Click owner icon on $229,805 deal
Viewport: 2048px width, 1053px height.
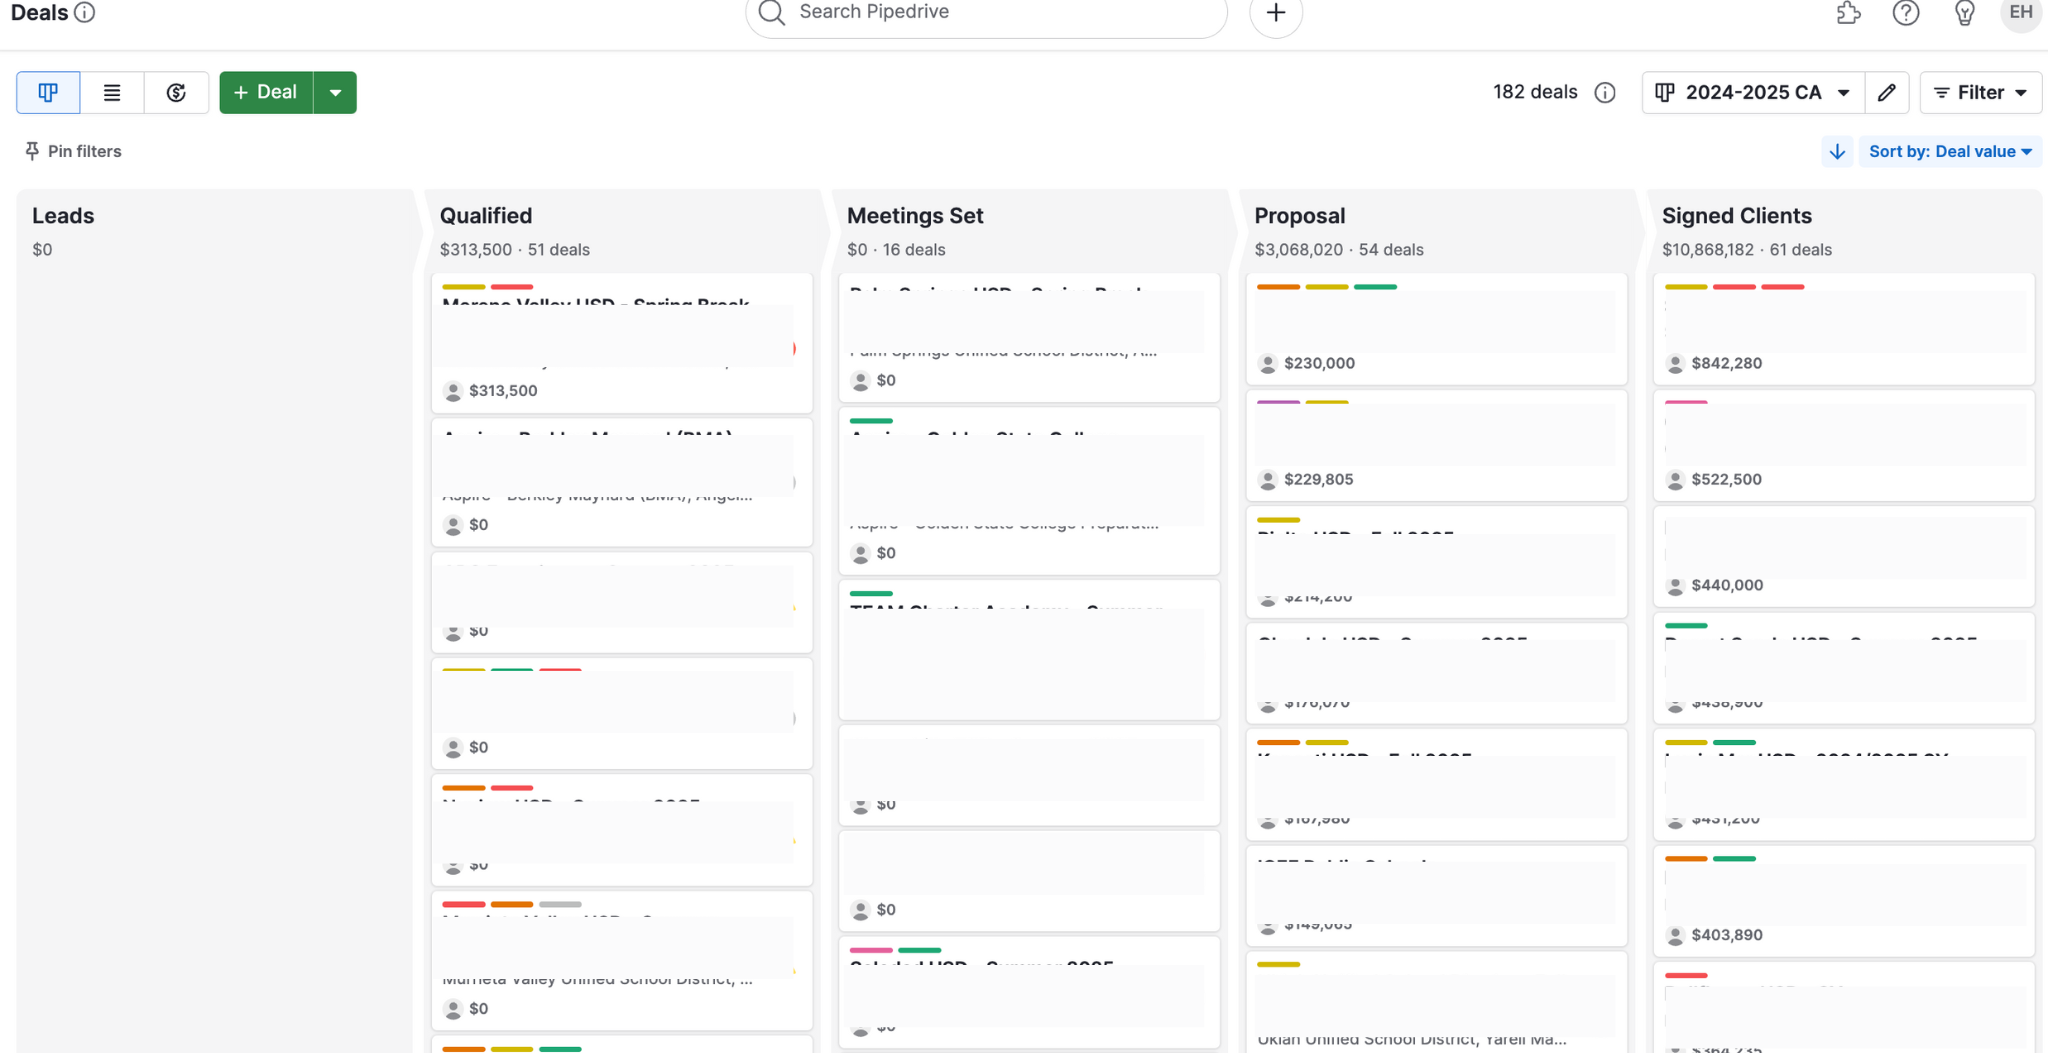point(1268,480)
